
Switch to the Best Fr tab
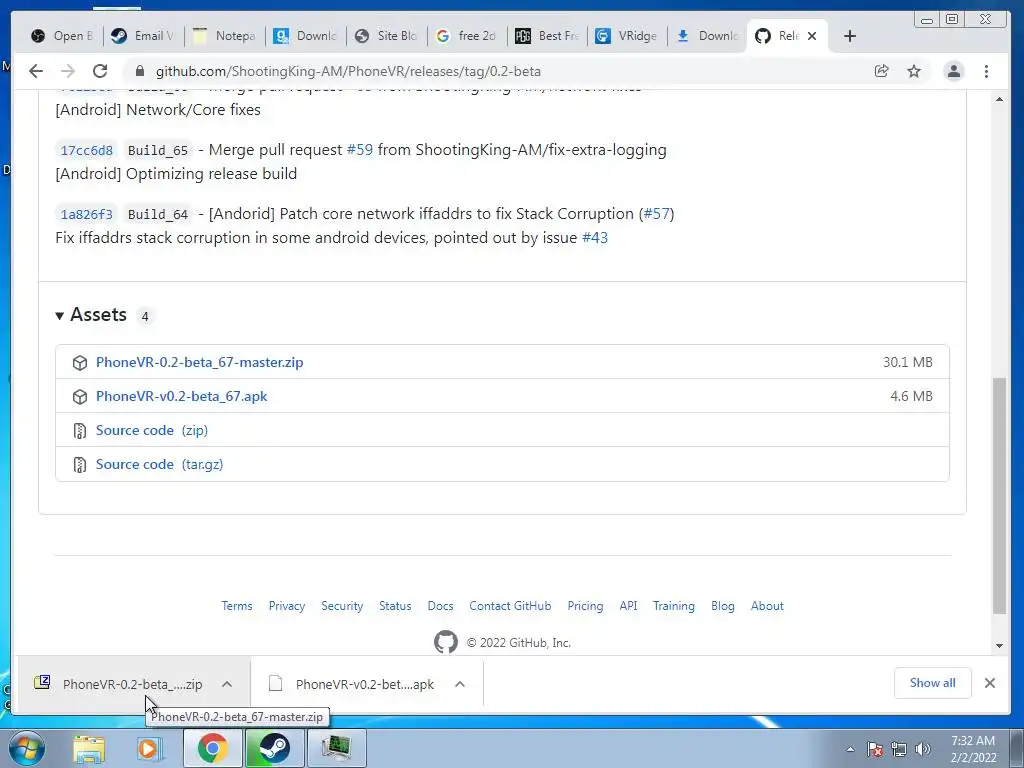point(548,36)
